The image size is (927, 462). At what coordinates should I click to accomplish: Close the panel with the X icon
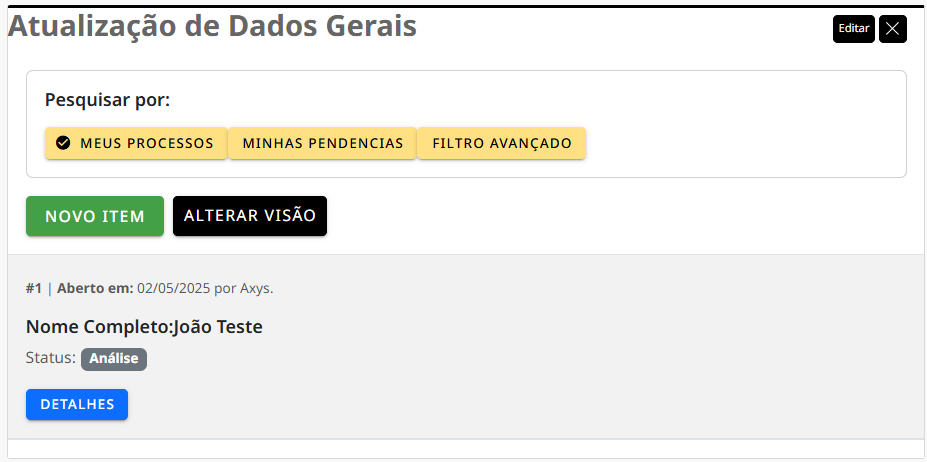click(893, 29)
